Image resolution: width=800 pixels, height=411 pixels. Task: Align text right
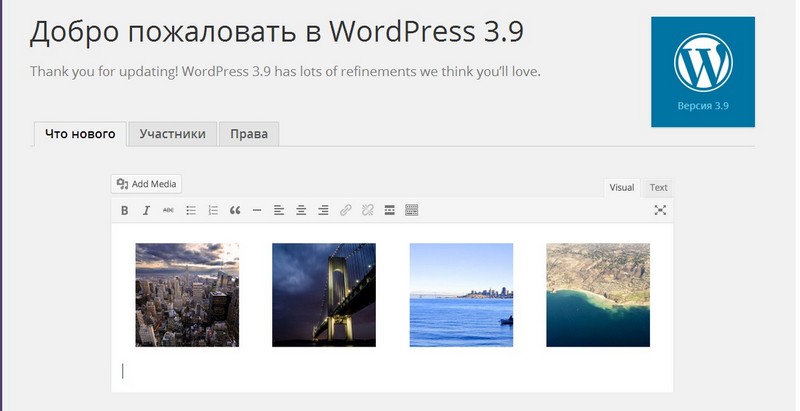pyautogui.click(x=323, y=210)
